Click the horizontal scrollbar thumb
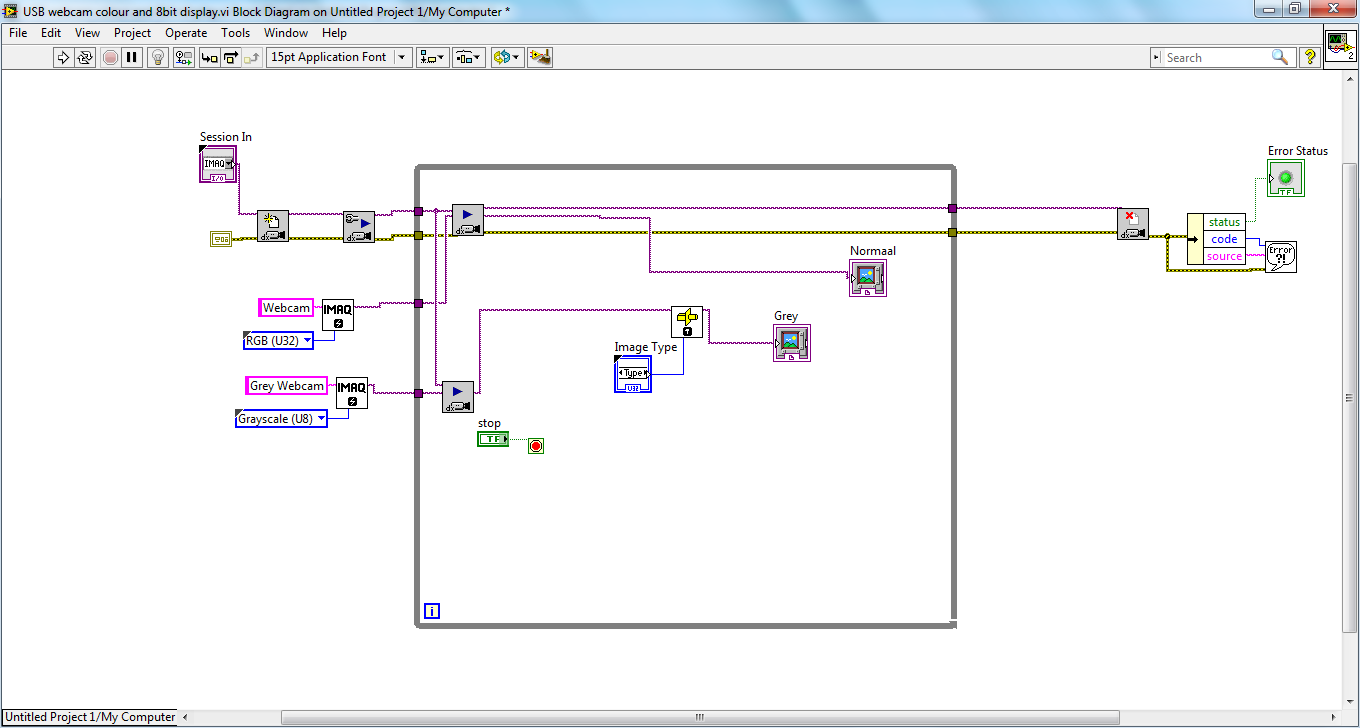Screen dimensions: 1360x728 click(700, 717)
